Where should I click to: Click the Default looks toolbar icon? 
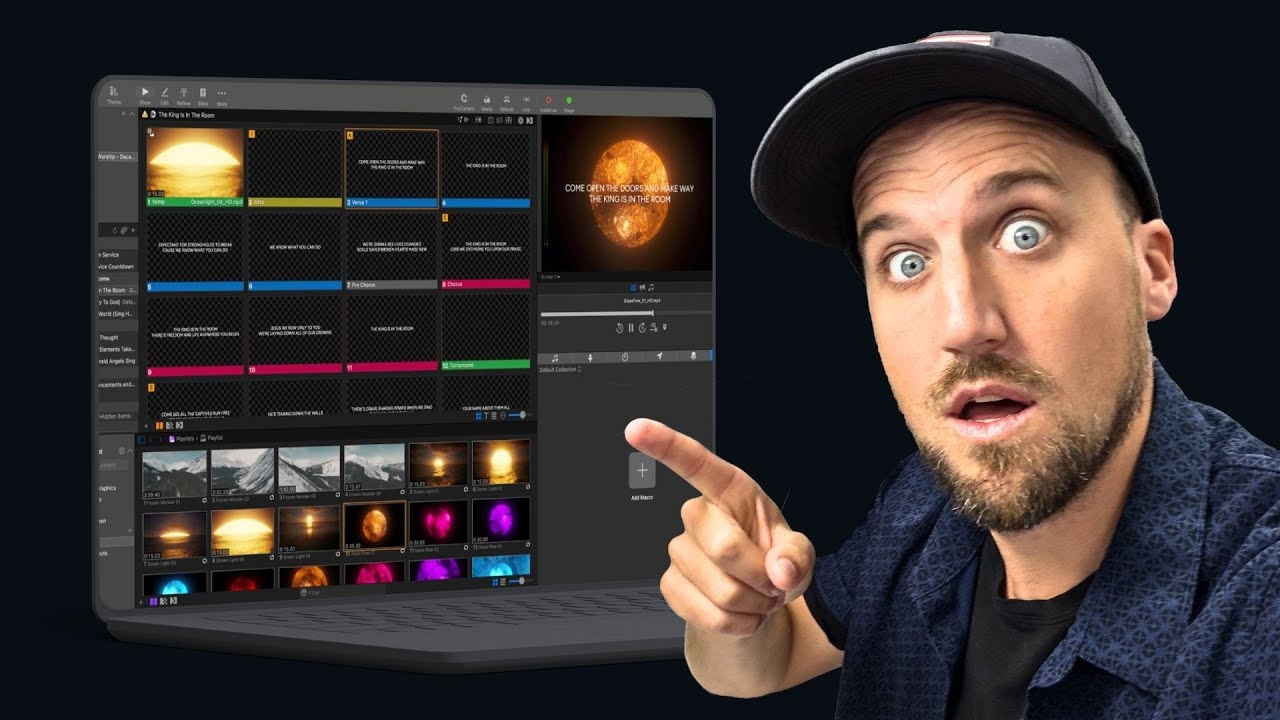(x=506, y=102)
